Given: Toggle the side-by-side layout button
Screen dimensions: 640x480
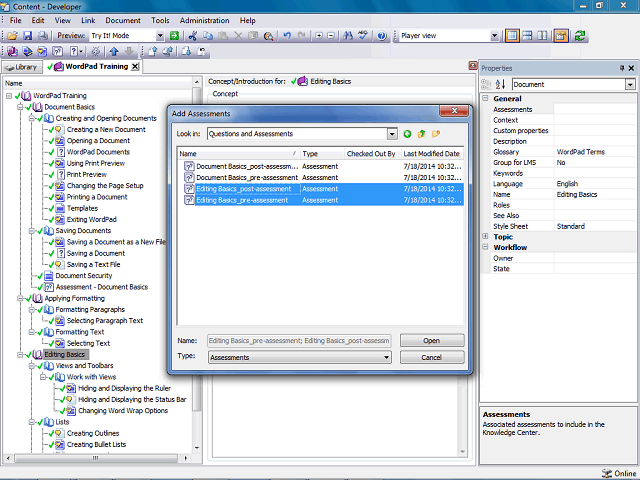Looking at the screenshot, I should [x=542, y=36].
